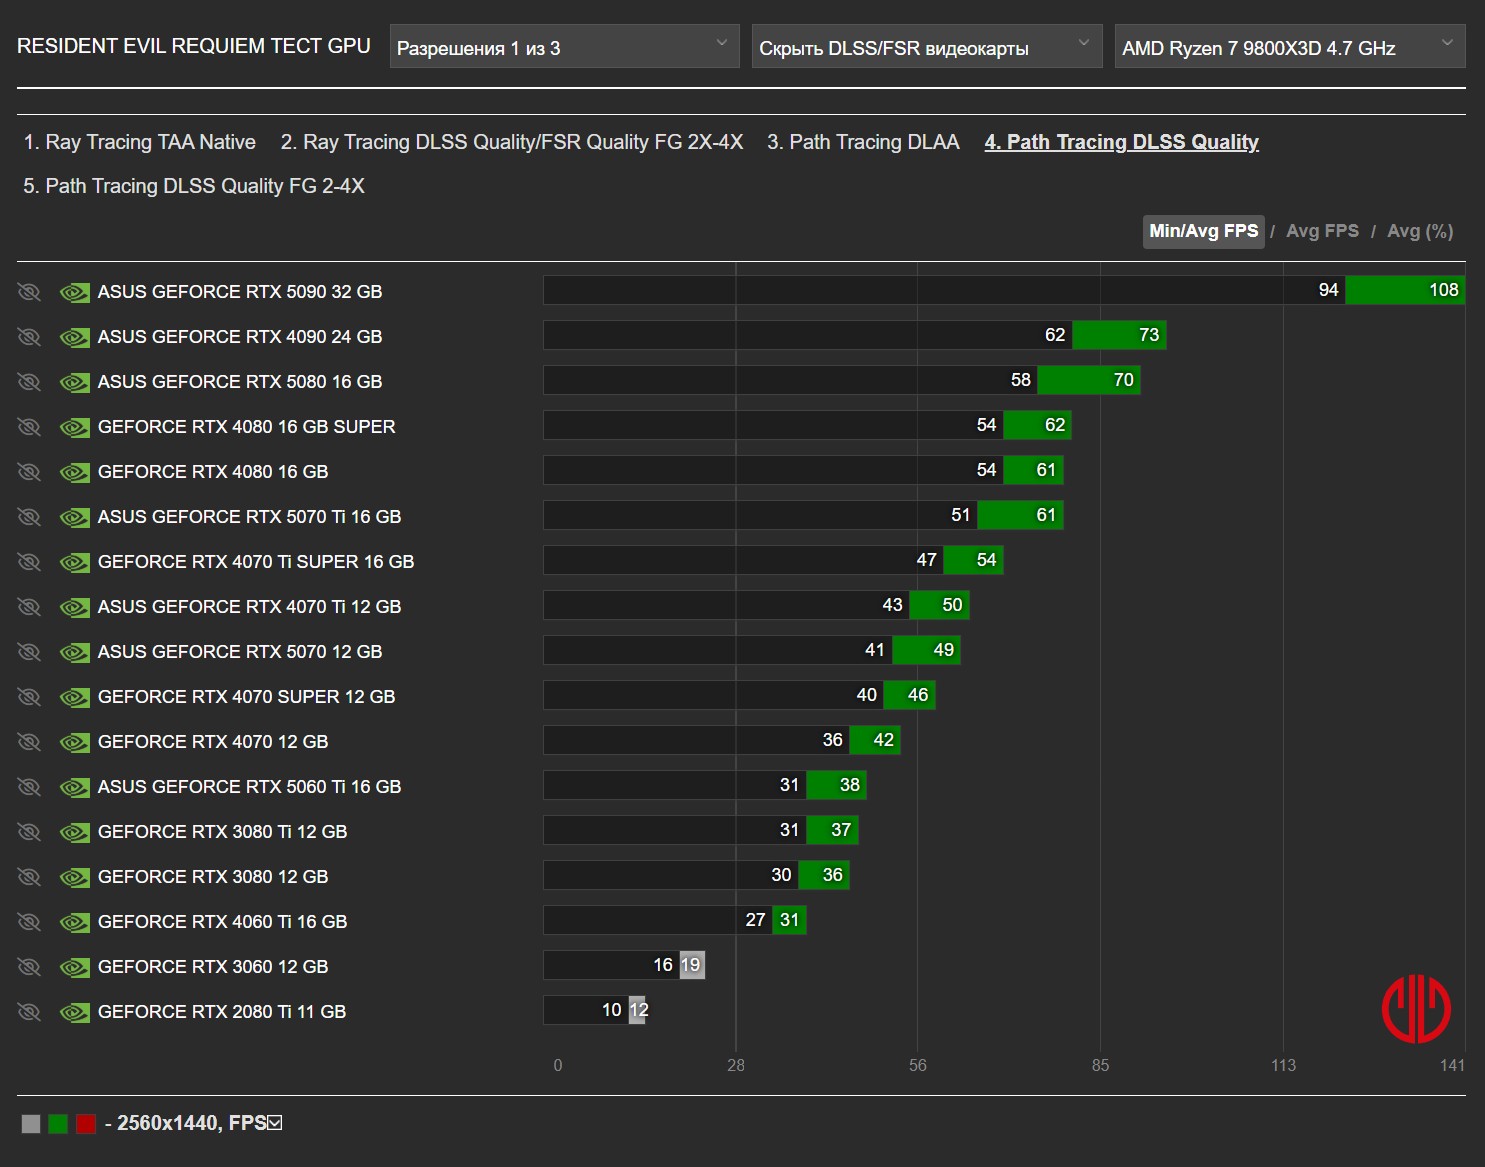Click NVIDIA icon for RTX 4070 SUPER 12 GB
Image resolution: width=1485 pixels, height=1167 pixels.
75,697
